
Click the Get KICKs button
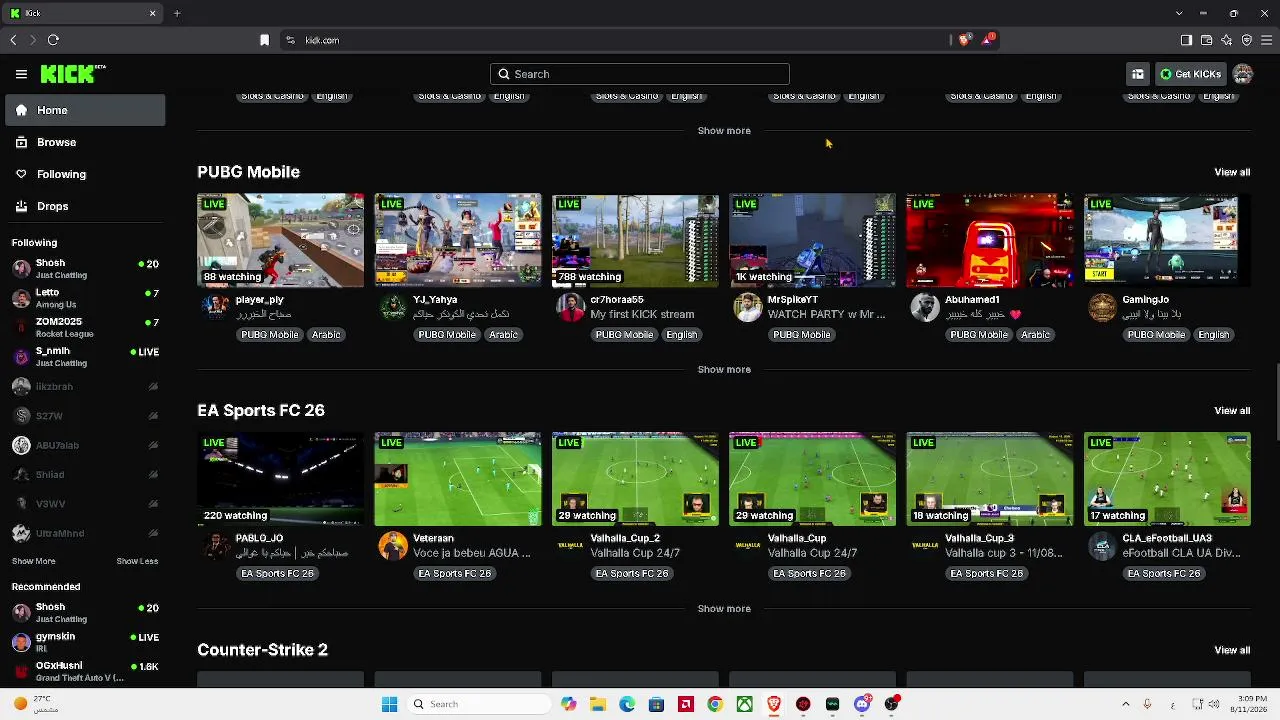[x=1191, y=74]
